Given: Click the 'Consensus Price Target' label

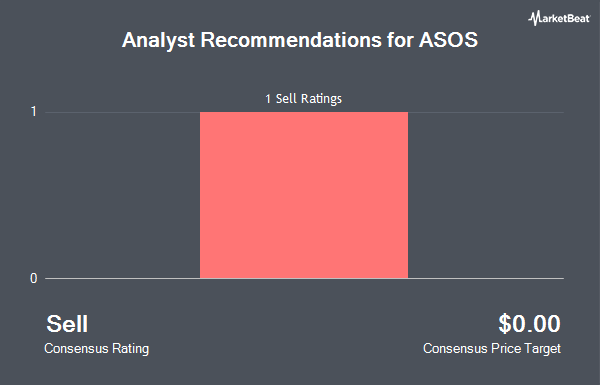Looking at the screenshot, I should [x=492, y=349].
